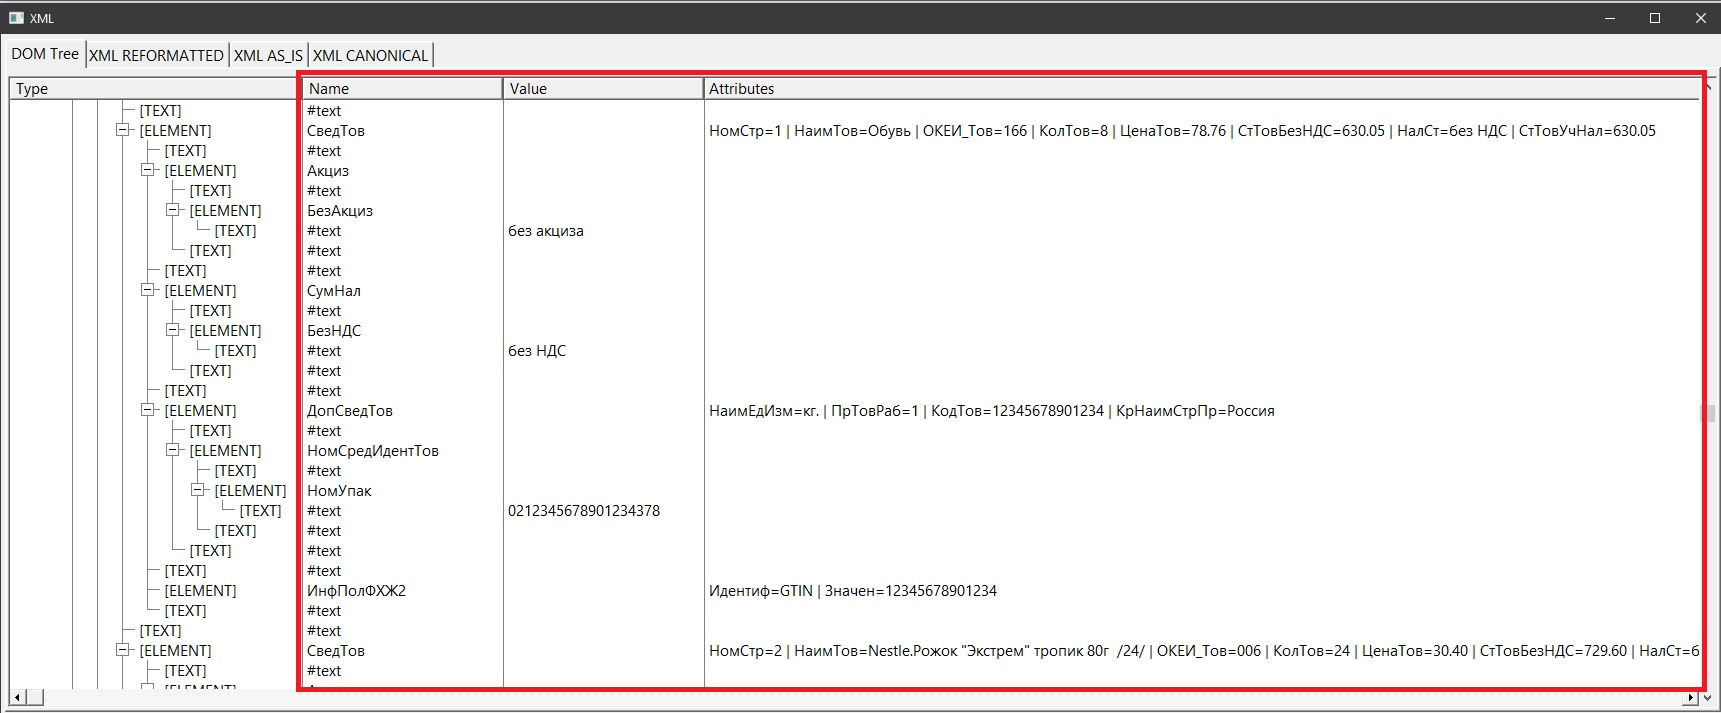This screenshot has height=713, width=1721.
Task: Switch to the XML REFORMATTED tab
Action: [x=156, y=56]
